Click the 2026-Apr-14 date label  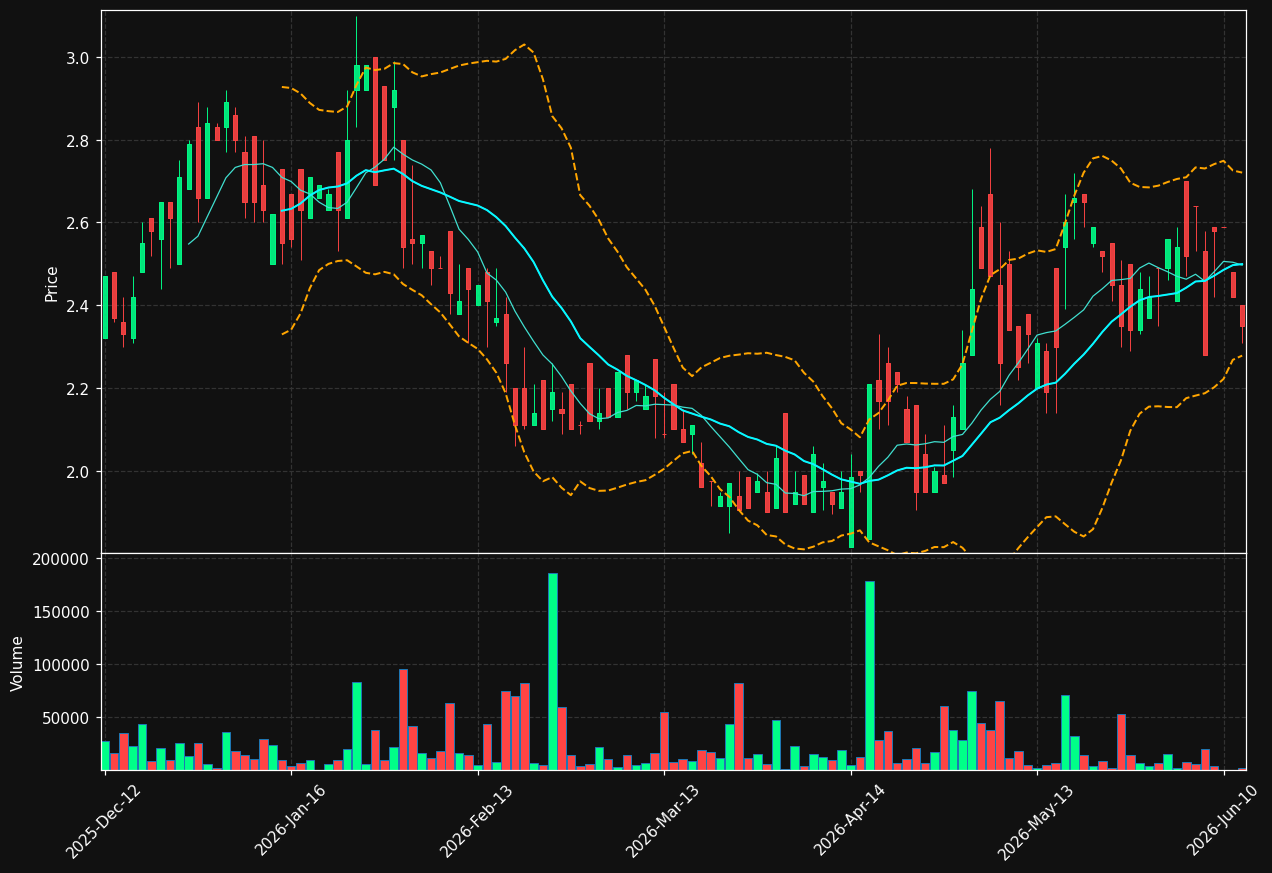coord(849,821)
